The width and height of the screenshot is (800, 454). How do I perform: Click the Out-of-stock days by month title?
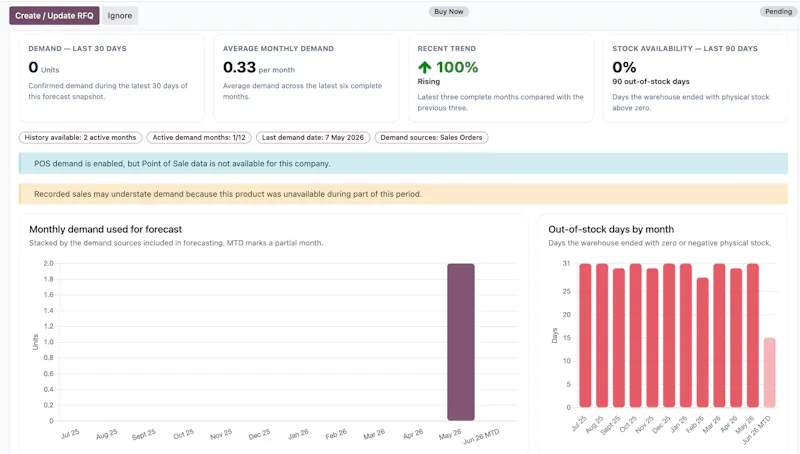(x=611, y=230)
